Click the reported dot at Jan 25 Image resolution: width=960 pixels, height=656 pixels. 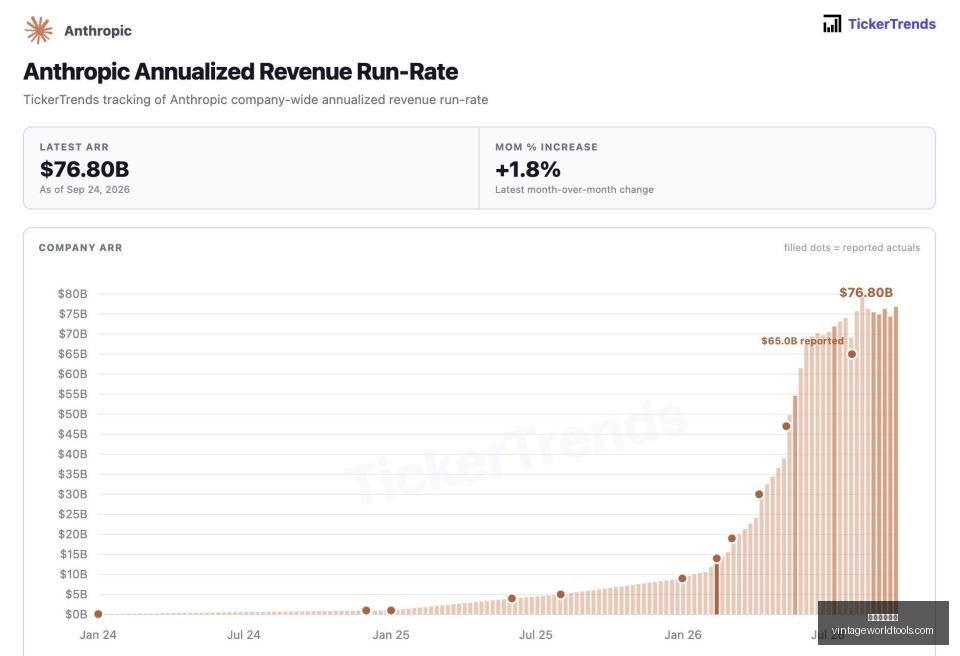pos(391,610)
